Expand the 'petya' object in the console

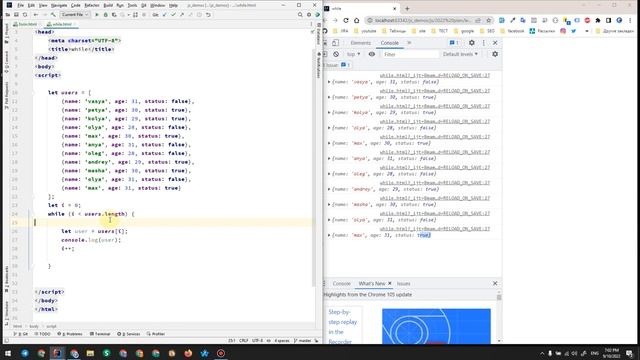point(329,97)
